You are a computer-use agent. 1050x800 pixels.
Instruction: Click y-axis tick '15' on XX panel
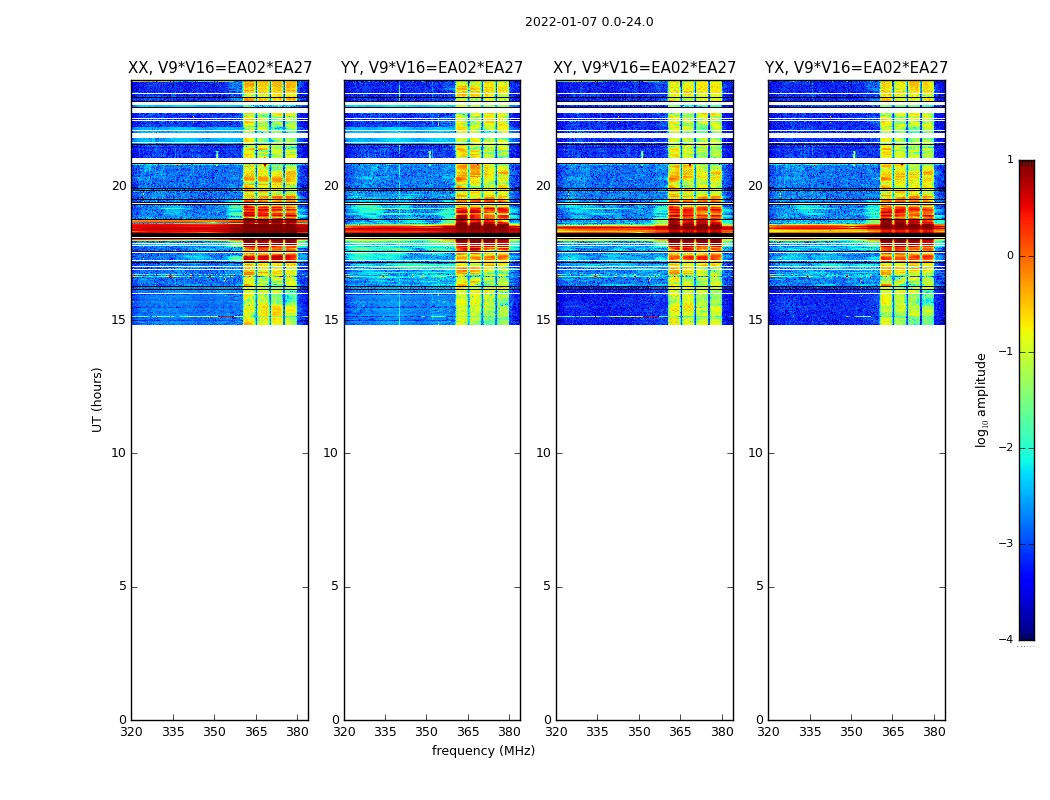click(119, 319)
